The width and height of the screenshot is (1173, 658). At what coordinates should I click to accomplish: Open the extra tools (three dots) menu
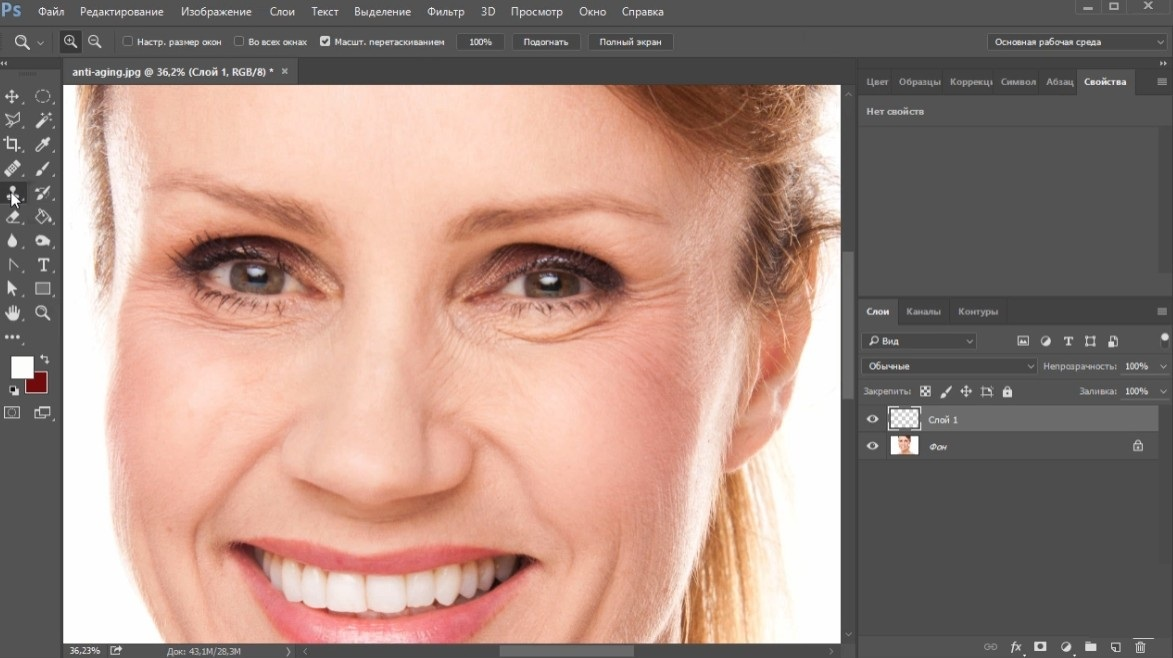[x=12, y=337]
